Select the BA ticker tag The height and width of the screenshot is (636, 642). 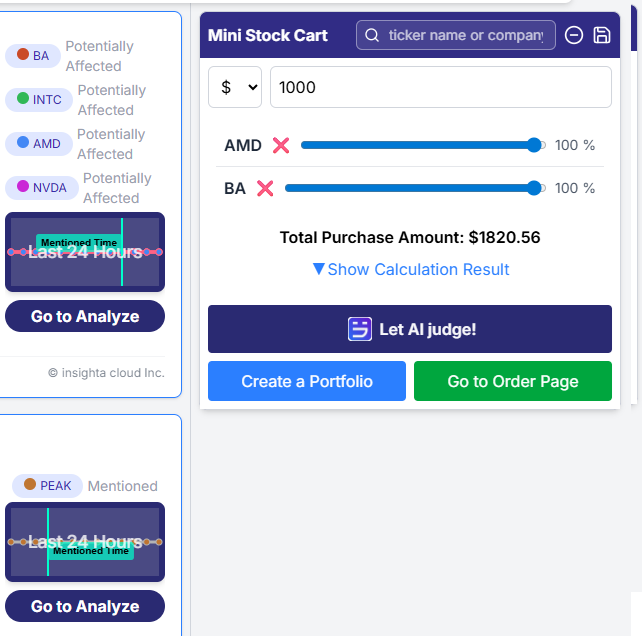[33, 56]
